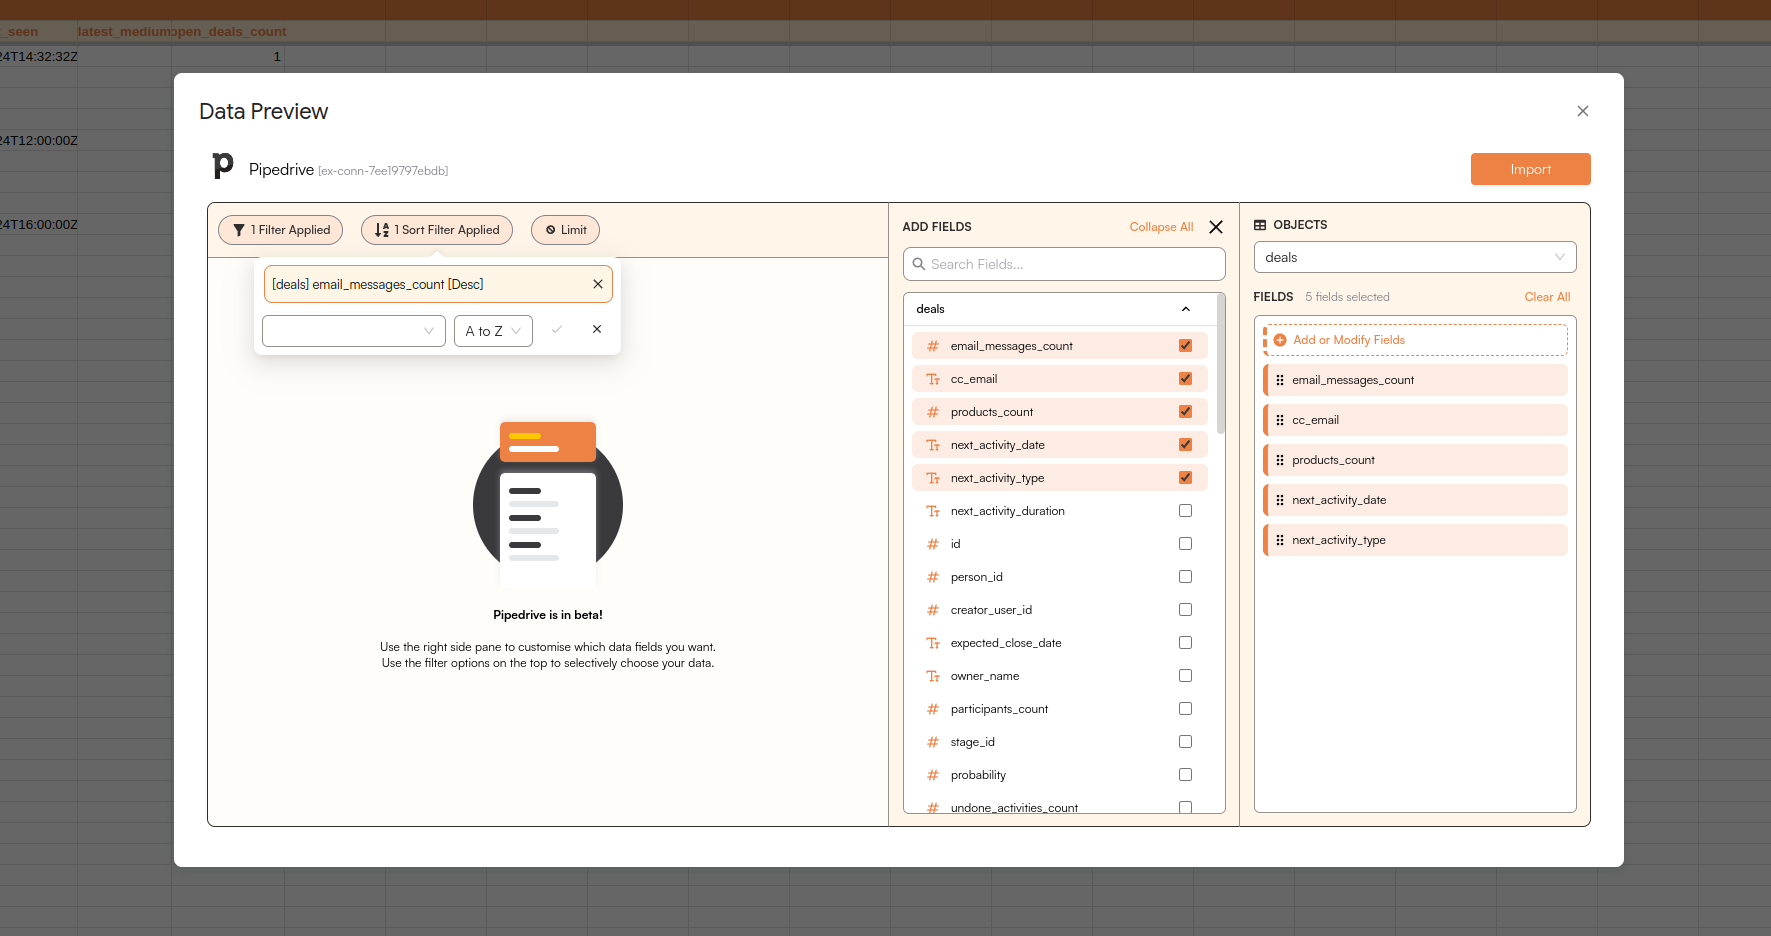Click the text type icon beside cc_email
The width and height of the screenshot is (1771, 936).
933,379
